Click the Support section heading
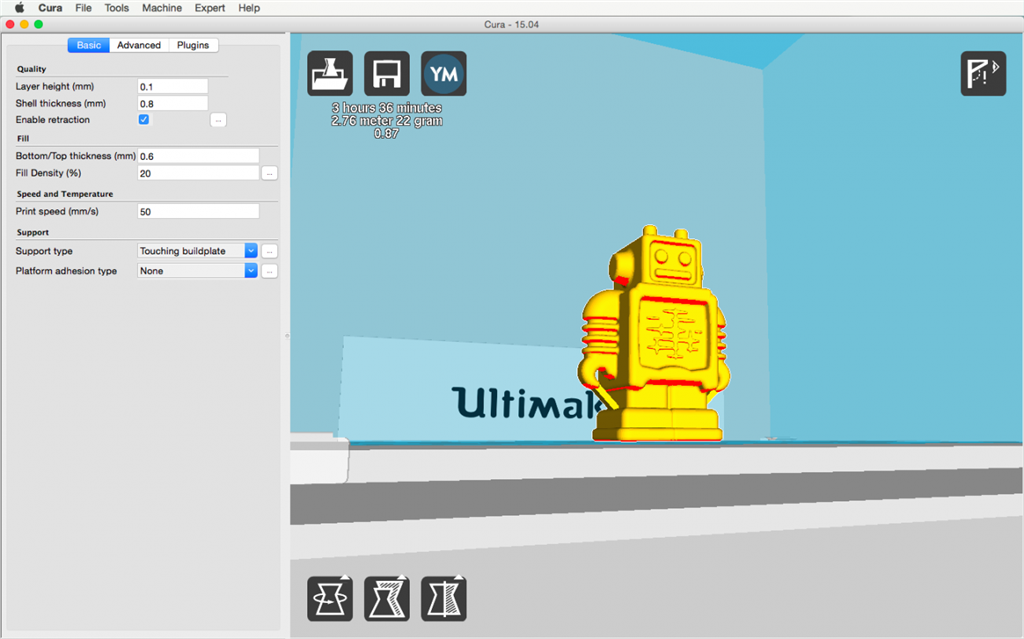 tap(33, 233)
